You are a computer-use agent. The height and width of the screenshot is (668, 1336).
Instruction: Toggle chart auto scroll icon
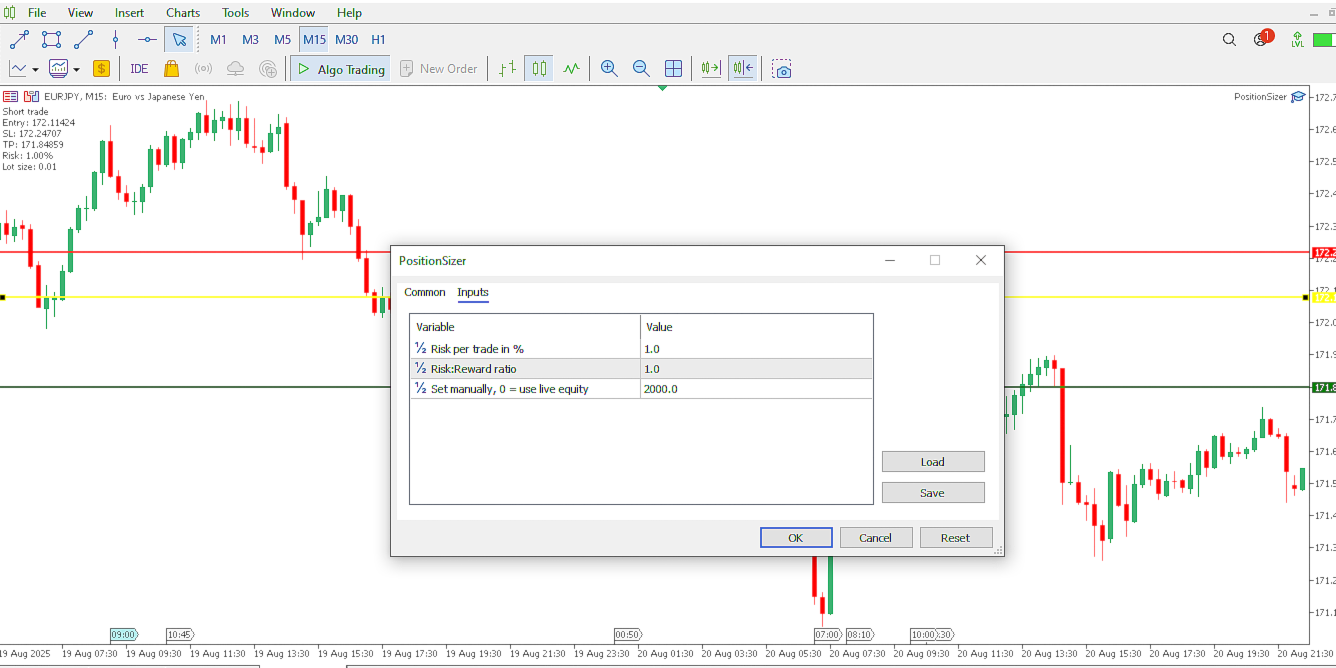coord(711,69)
